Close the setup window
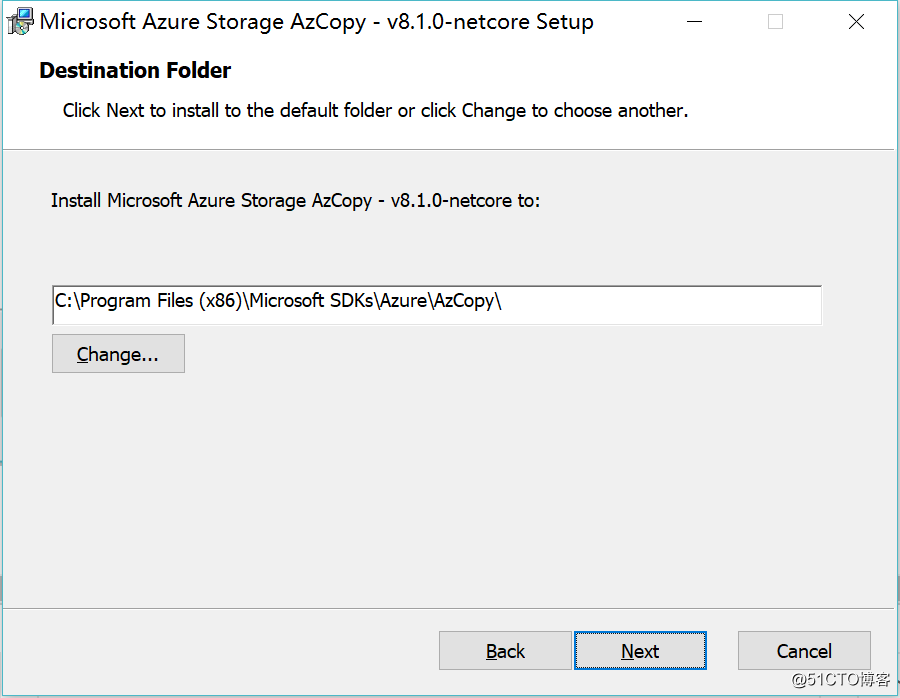The width and height of the screenshot is (900, 698). coord(856,22)
